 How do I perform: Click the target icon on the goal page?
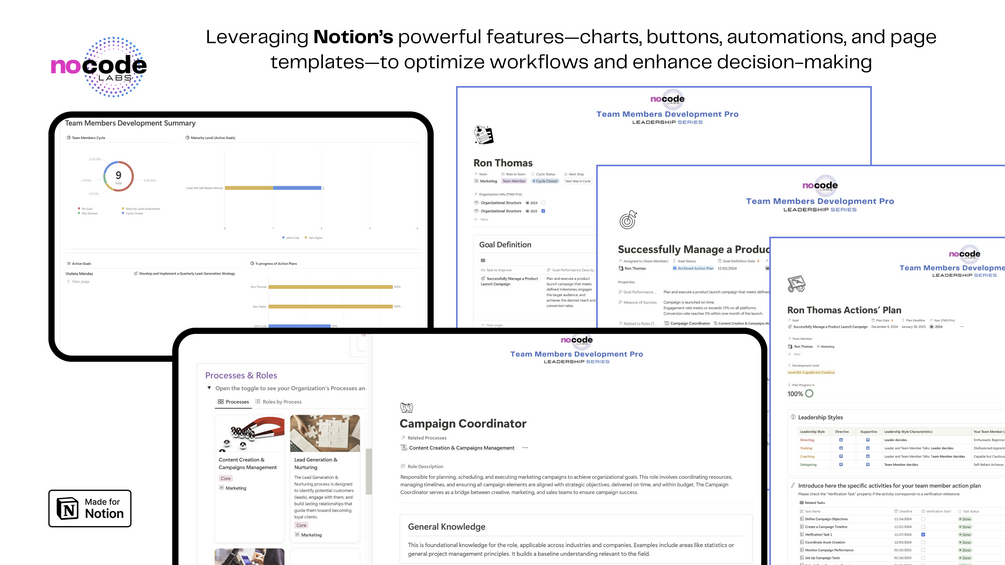[628, 220]
